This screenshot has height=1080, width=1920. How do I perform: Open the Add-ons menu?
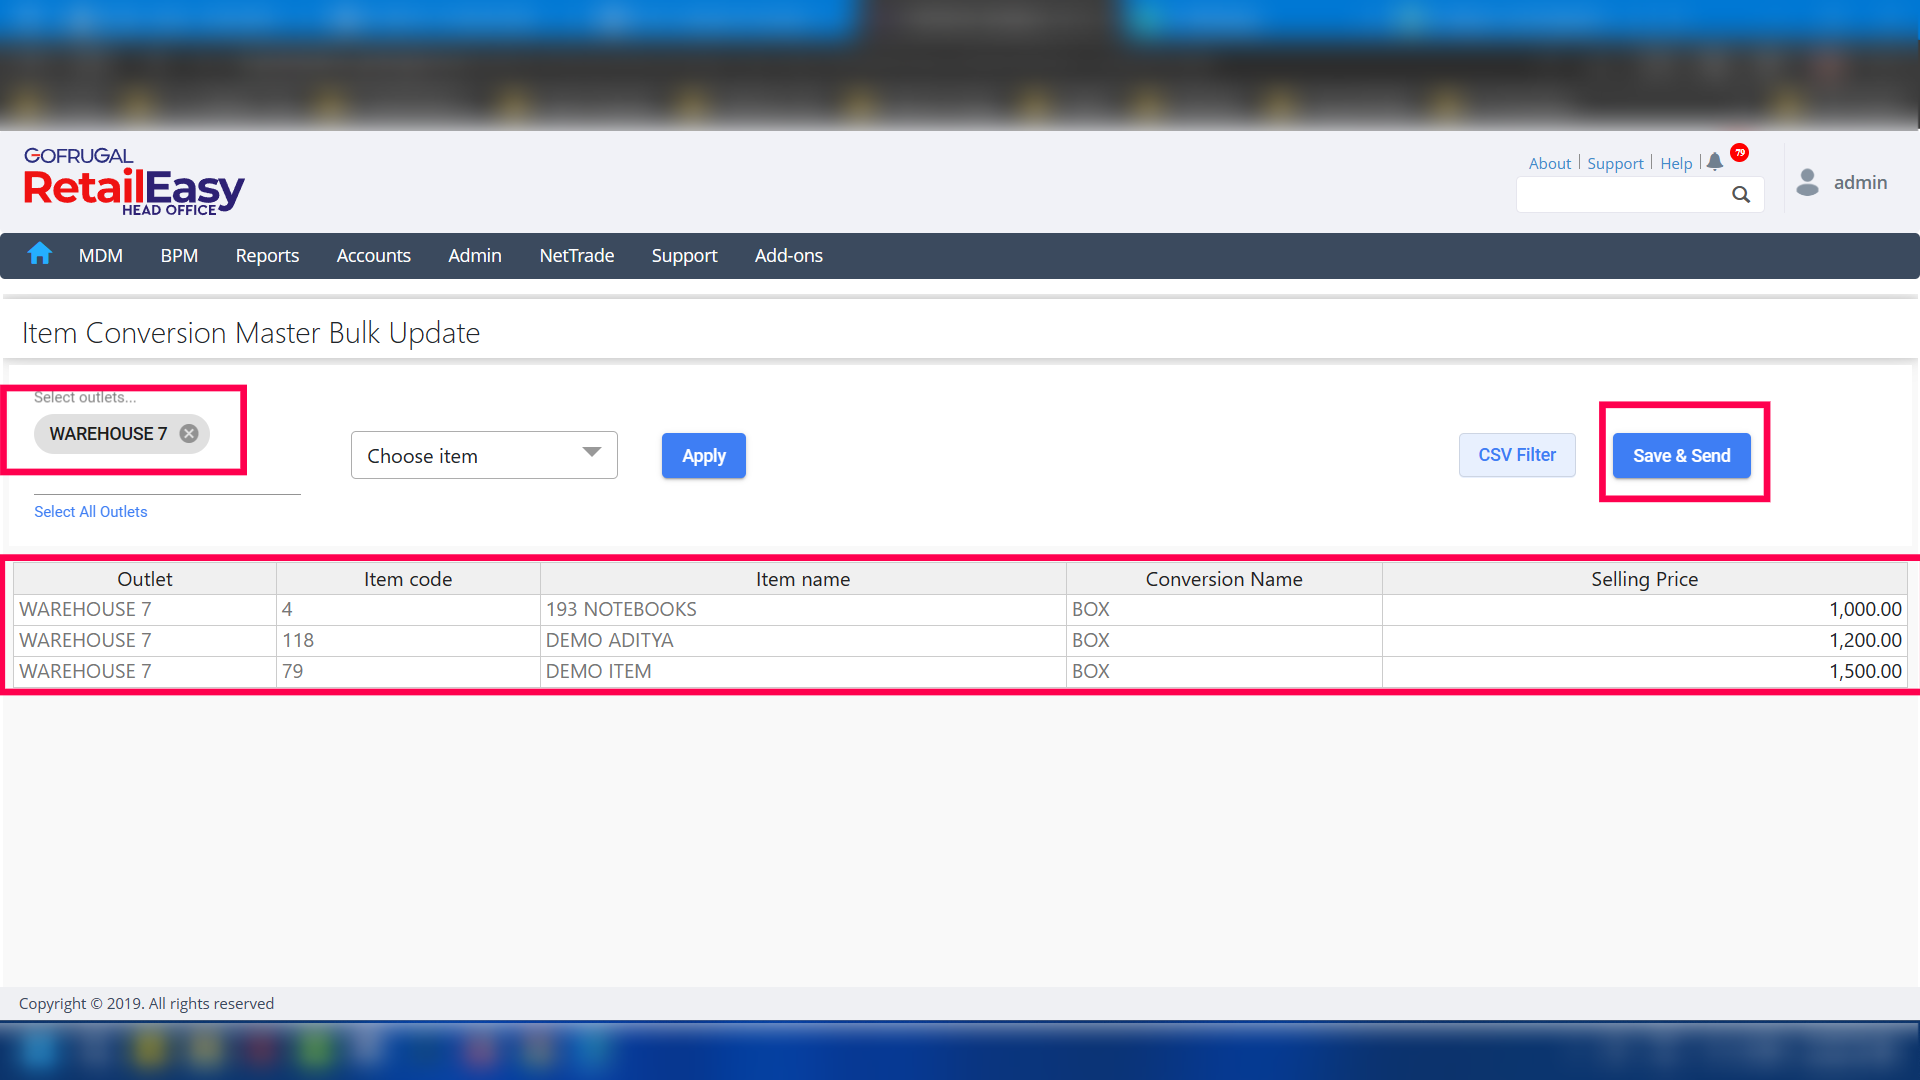(x=788, y=256)
